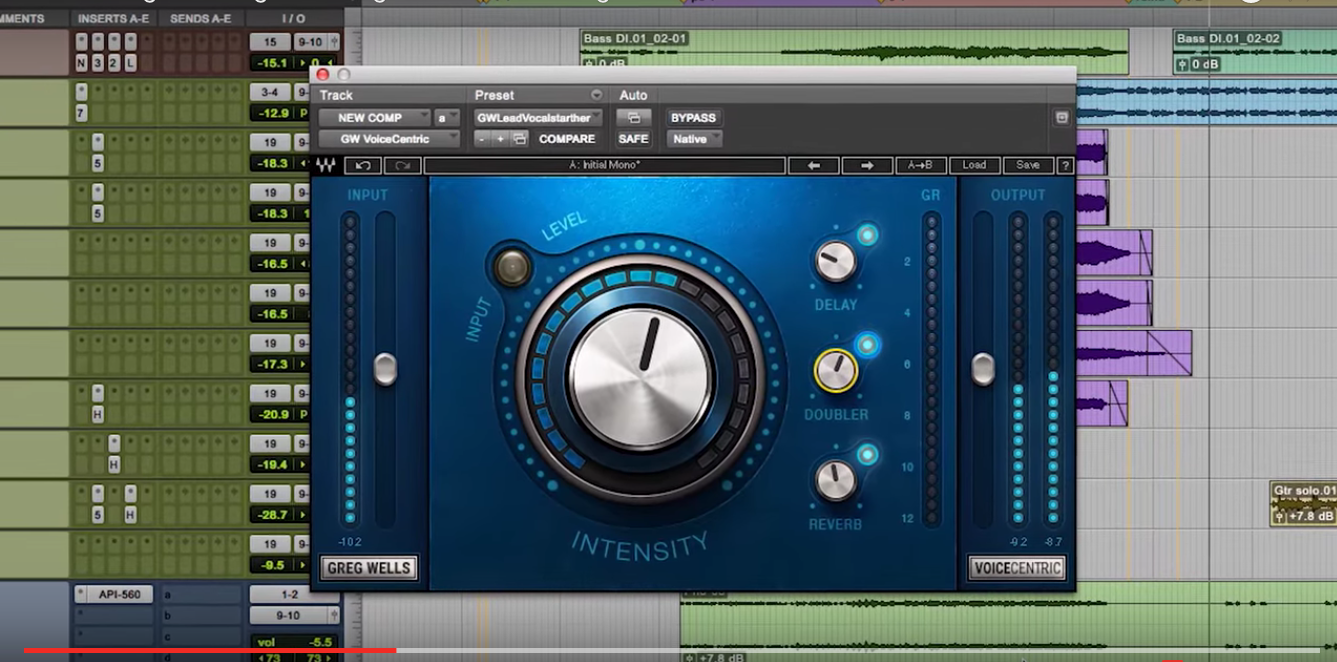Open the insert position 'a' selector

coord(447,118)
